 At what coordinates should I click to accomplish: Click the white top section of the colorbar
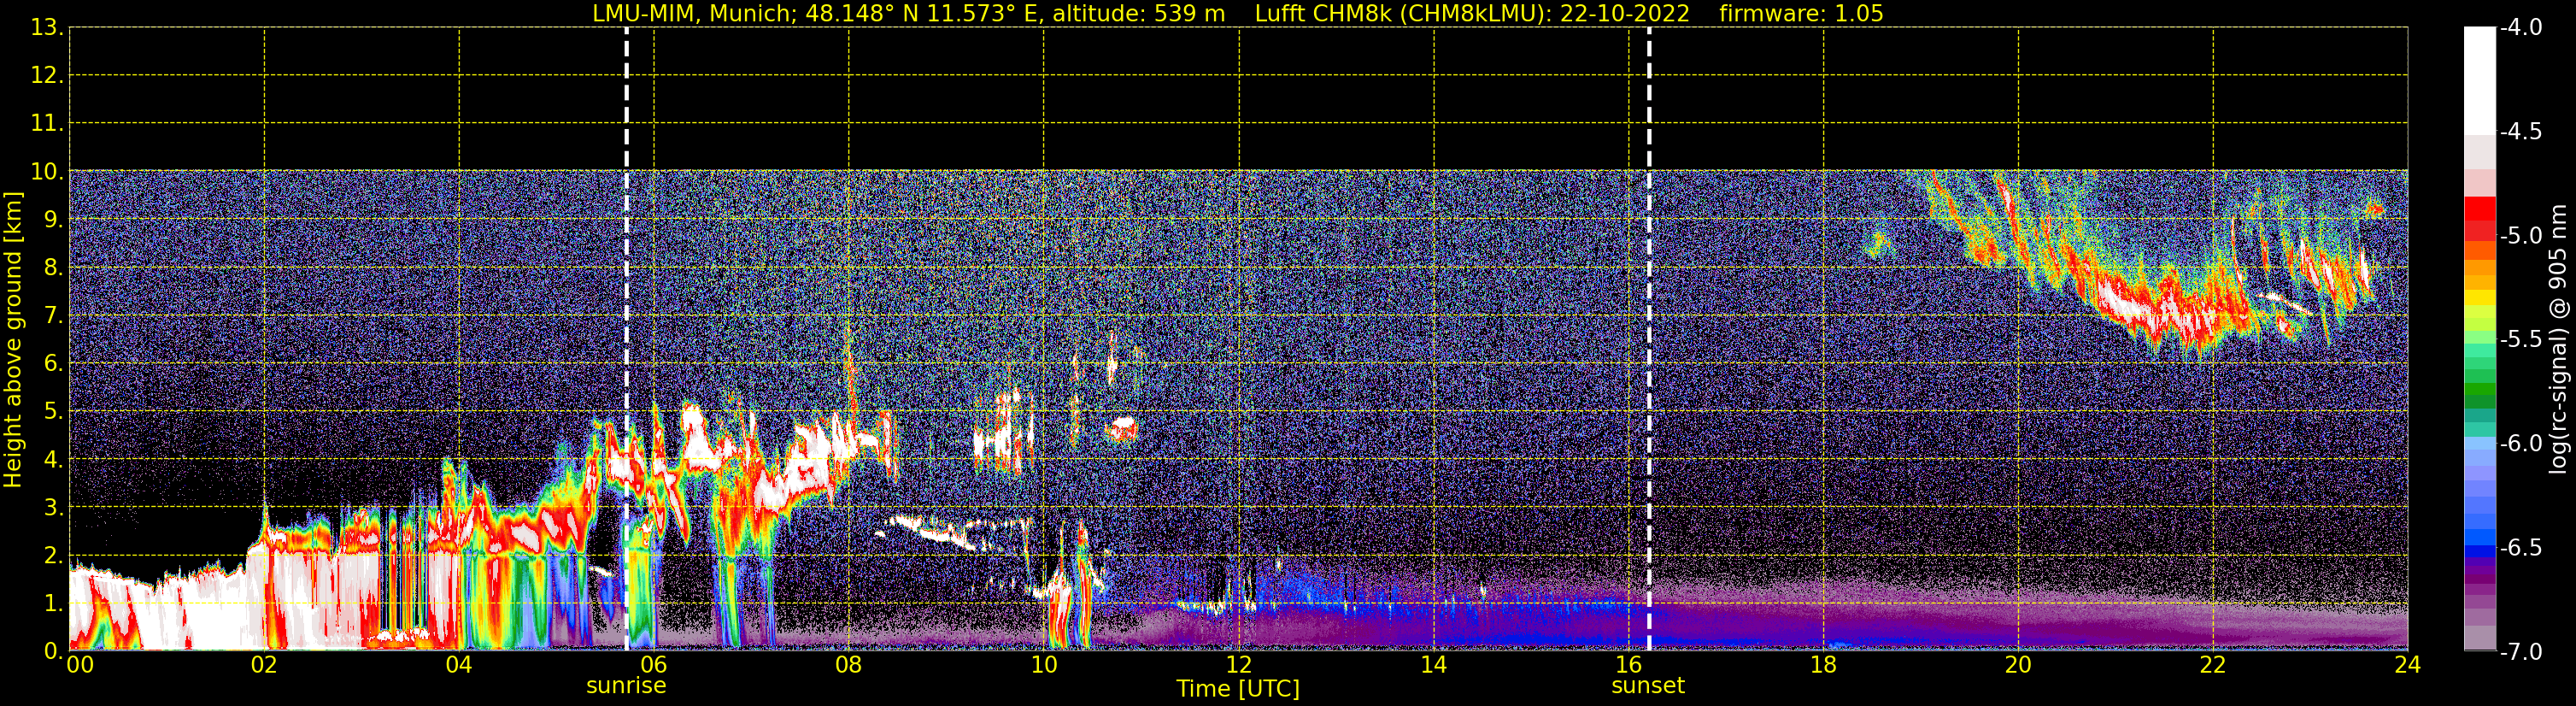point(2479,80)
